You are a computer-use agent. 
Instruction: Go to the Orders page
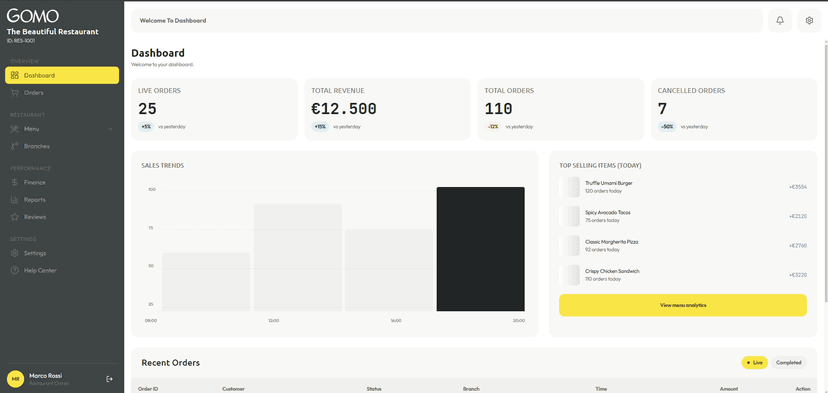point(62,93)
